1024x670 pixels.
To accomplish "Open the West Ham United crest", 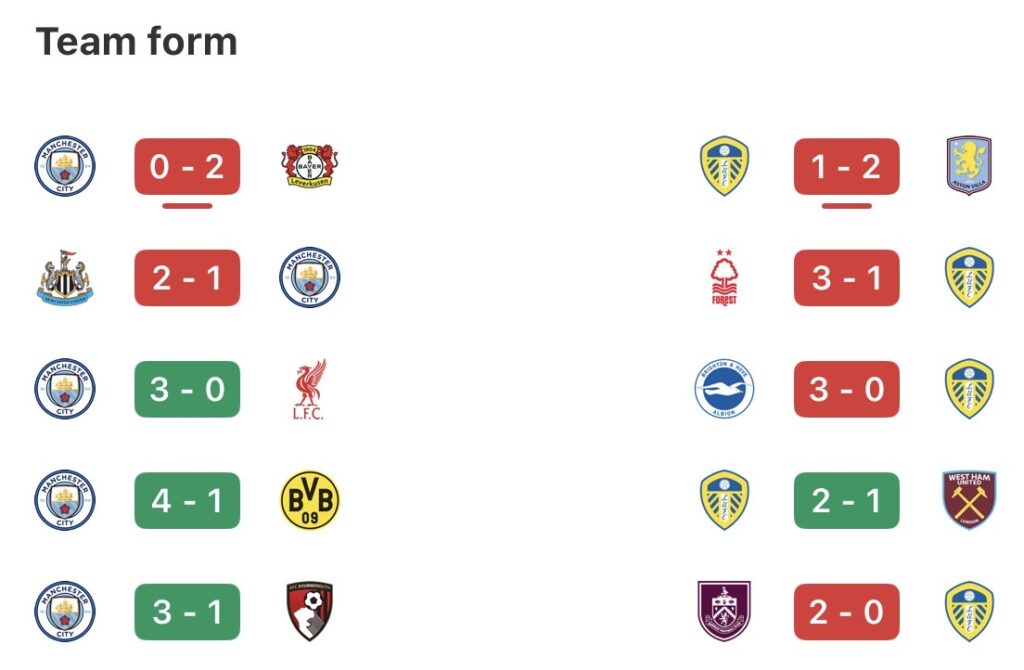I will coord(969,500).
